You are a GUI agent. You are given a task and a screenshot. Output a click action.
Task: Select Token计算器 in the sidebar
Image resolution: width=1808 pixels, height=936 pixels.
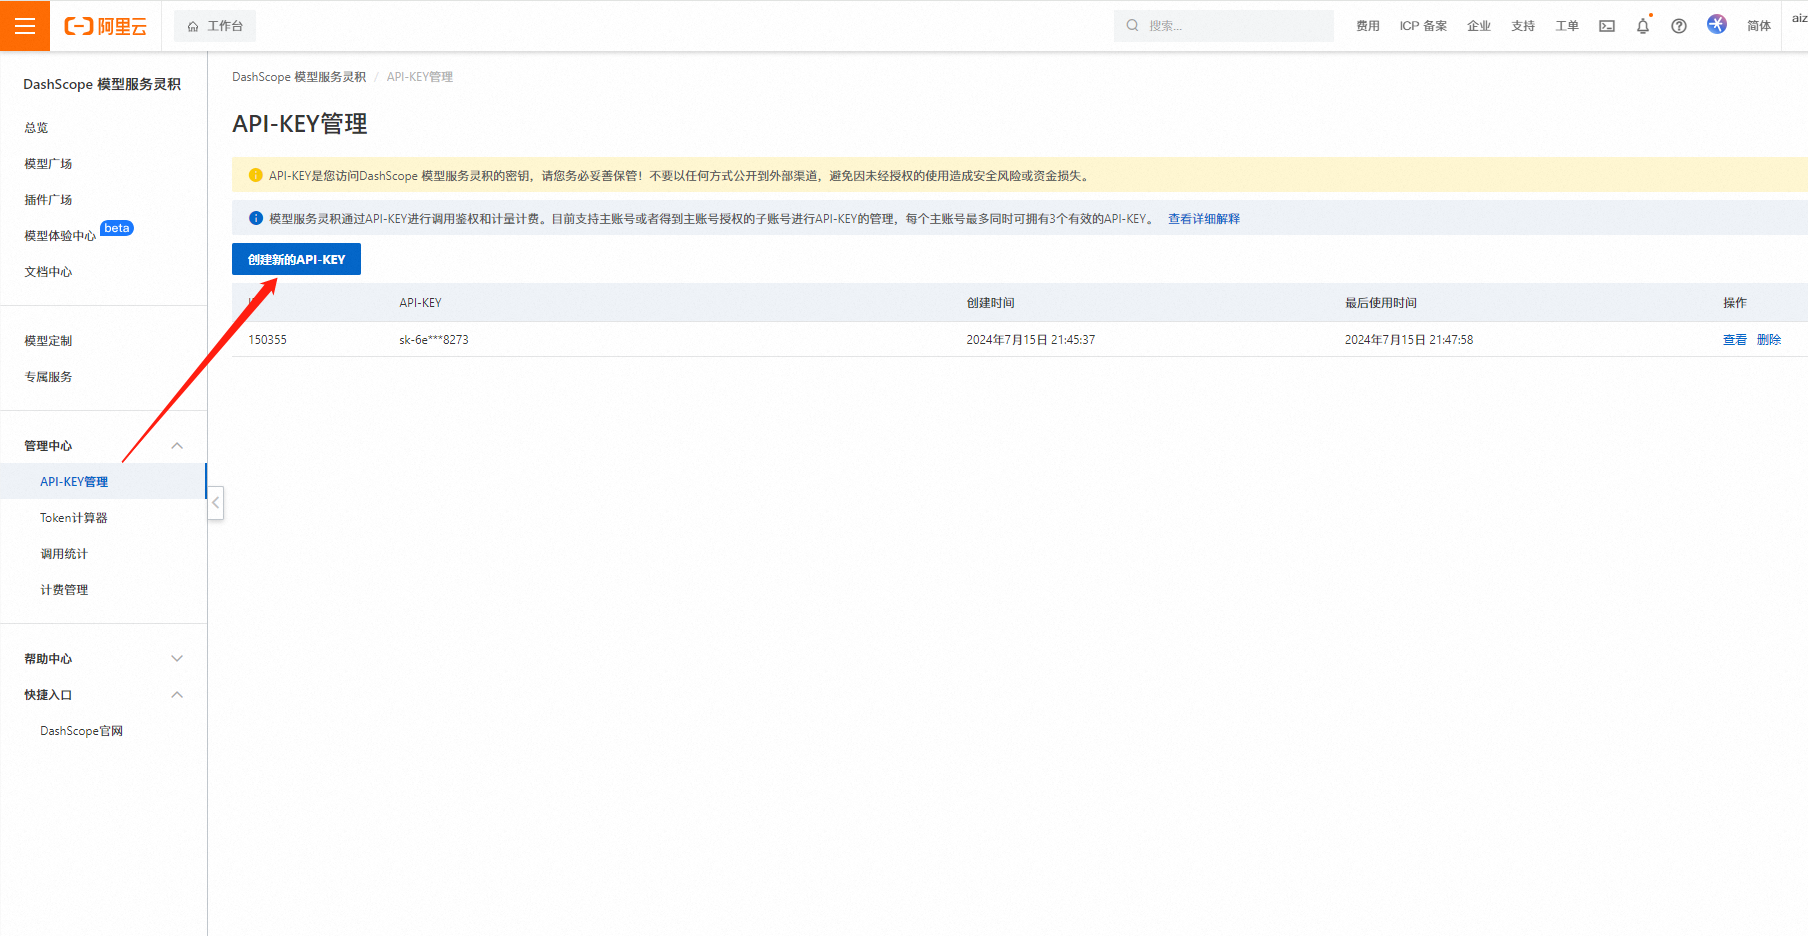(x=74, y=518)
